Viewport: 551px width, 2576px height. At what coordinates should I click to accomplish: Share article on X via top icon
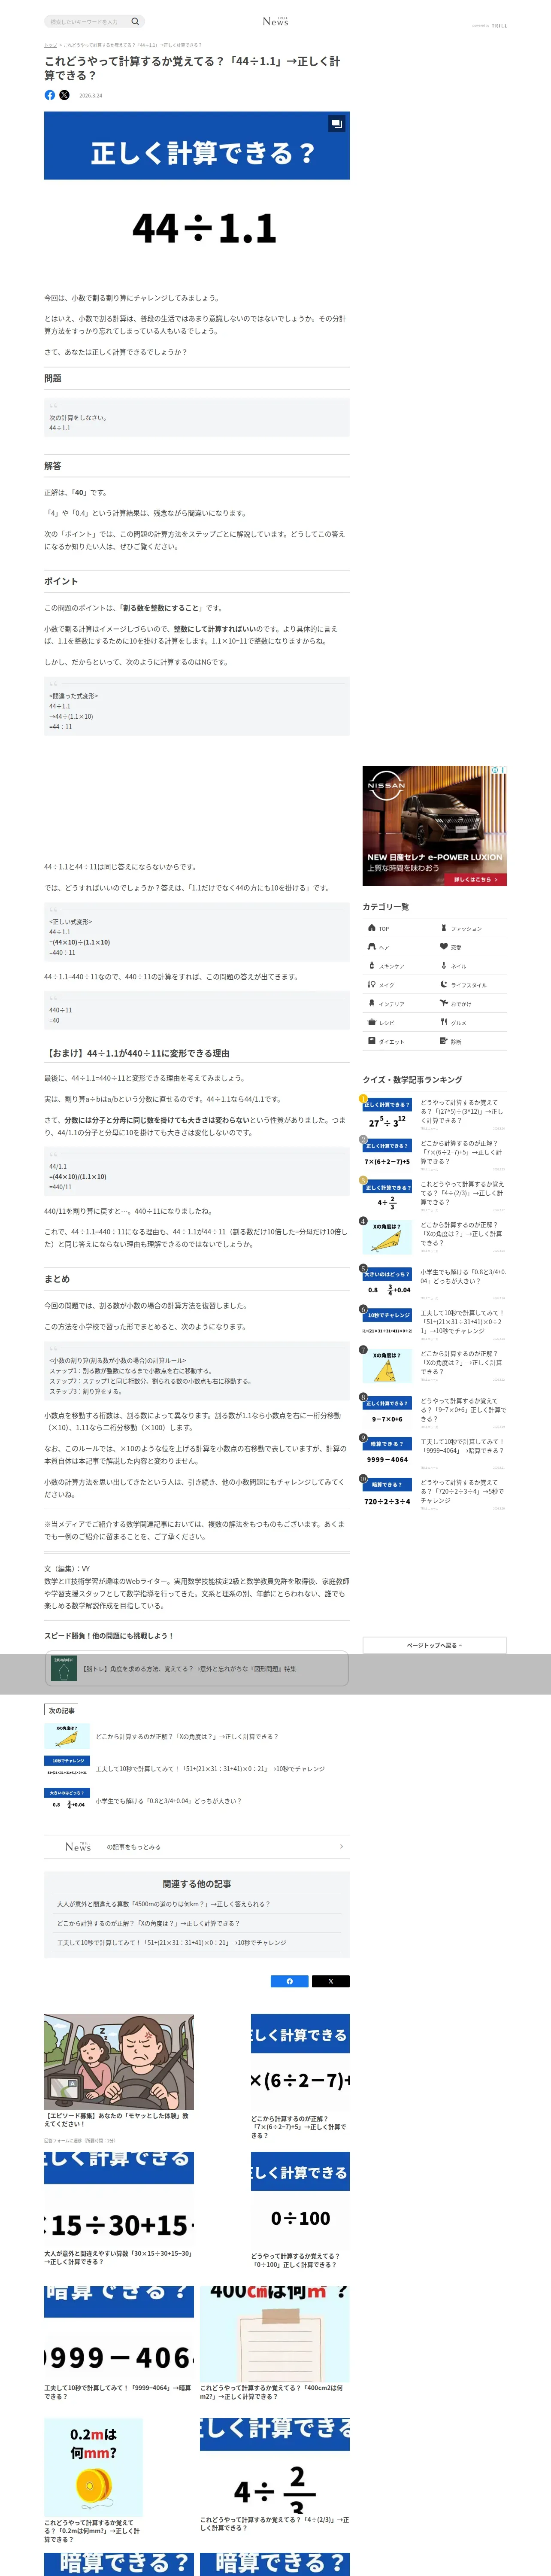64,95
